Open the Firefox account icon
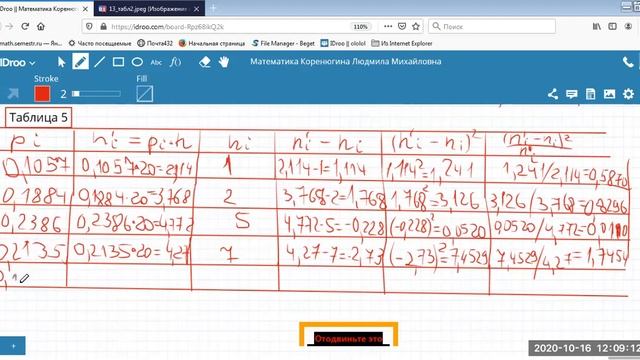 pos(628,27)
